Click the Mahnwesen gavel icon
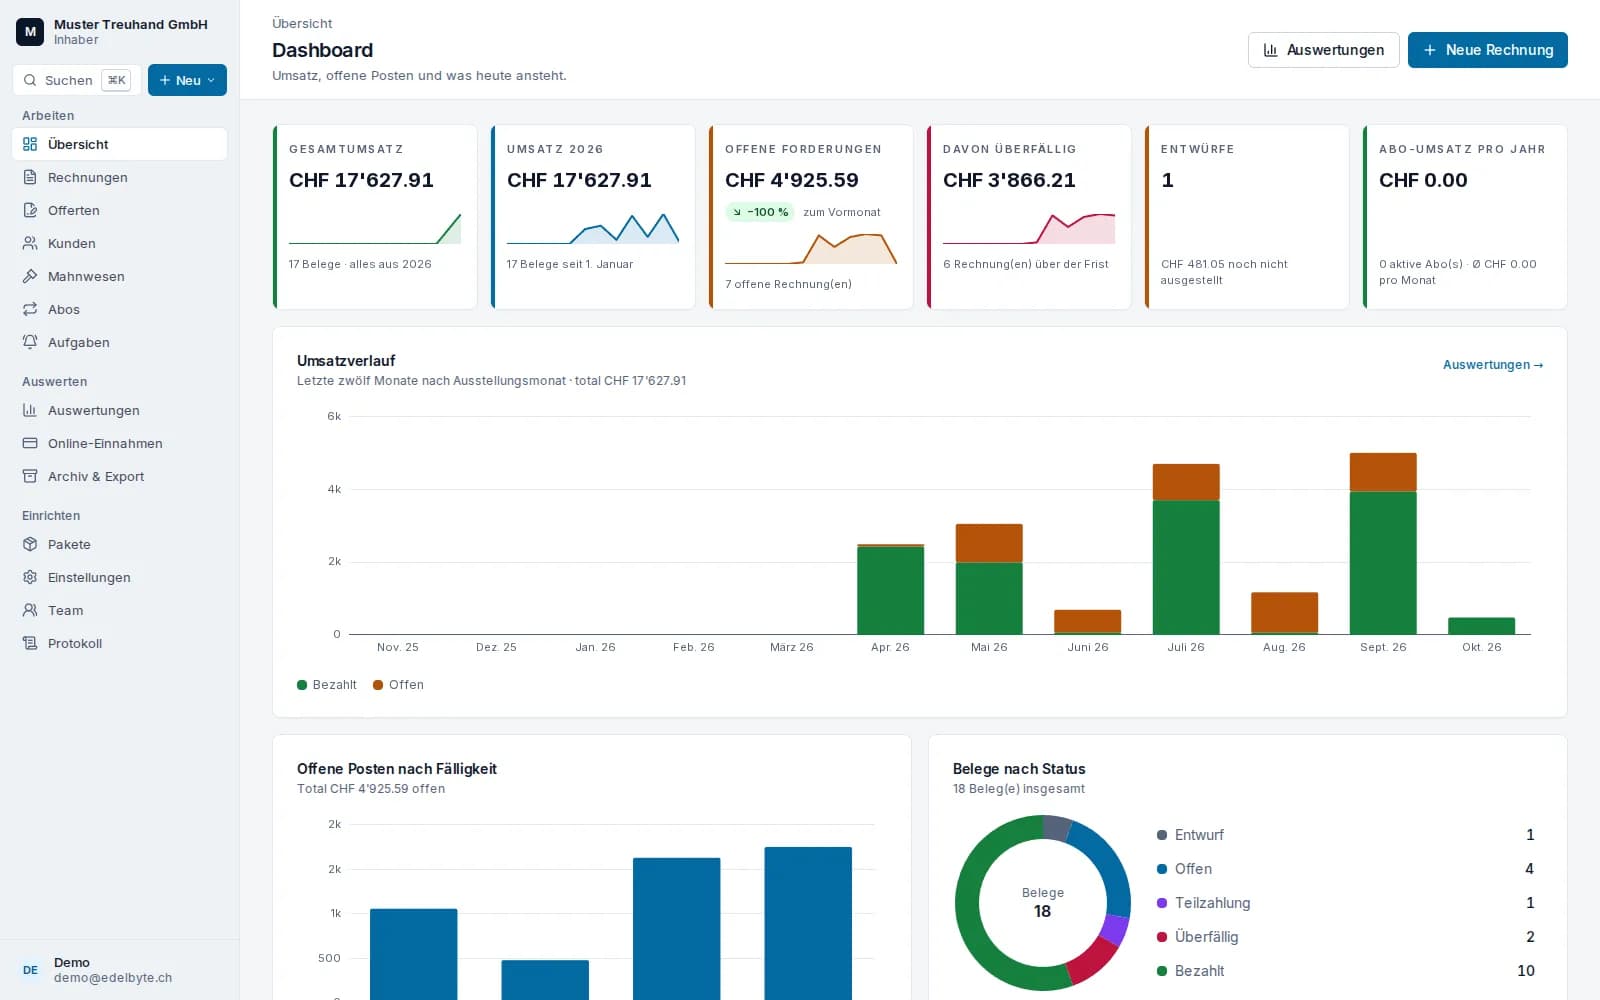This screenshot has height=1000, width=1600. pyautogui.click(x=30, y=276)
